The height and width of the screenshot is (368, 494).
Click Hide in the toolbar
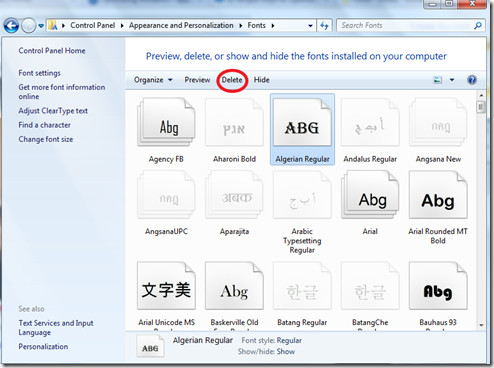pyautogui.click(x=262, y=80)
